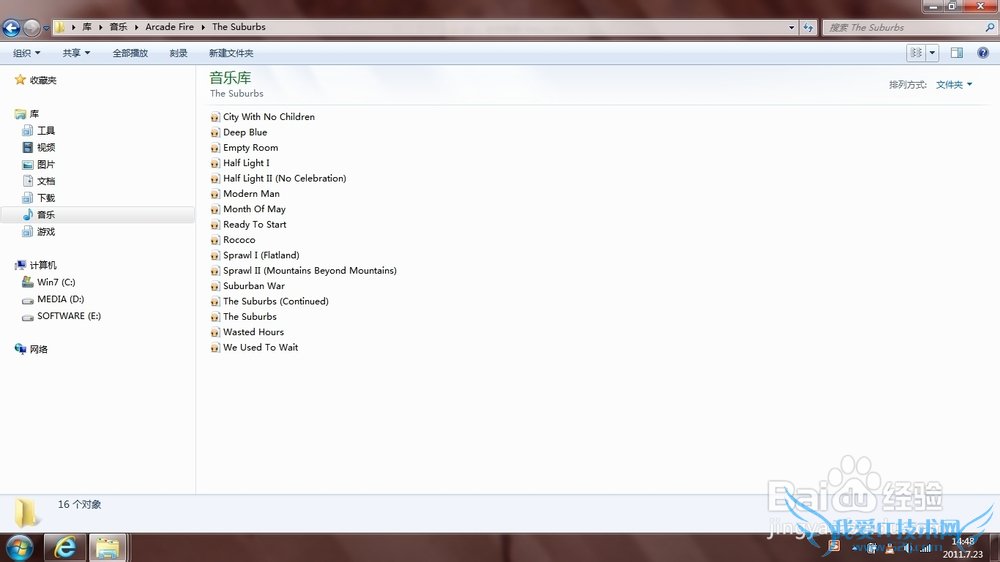This screenshot has height=562, width=1000.
Task: Select The Suburbs (Continued) file
Action: pos(270,301)
